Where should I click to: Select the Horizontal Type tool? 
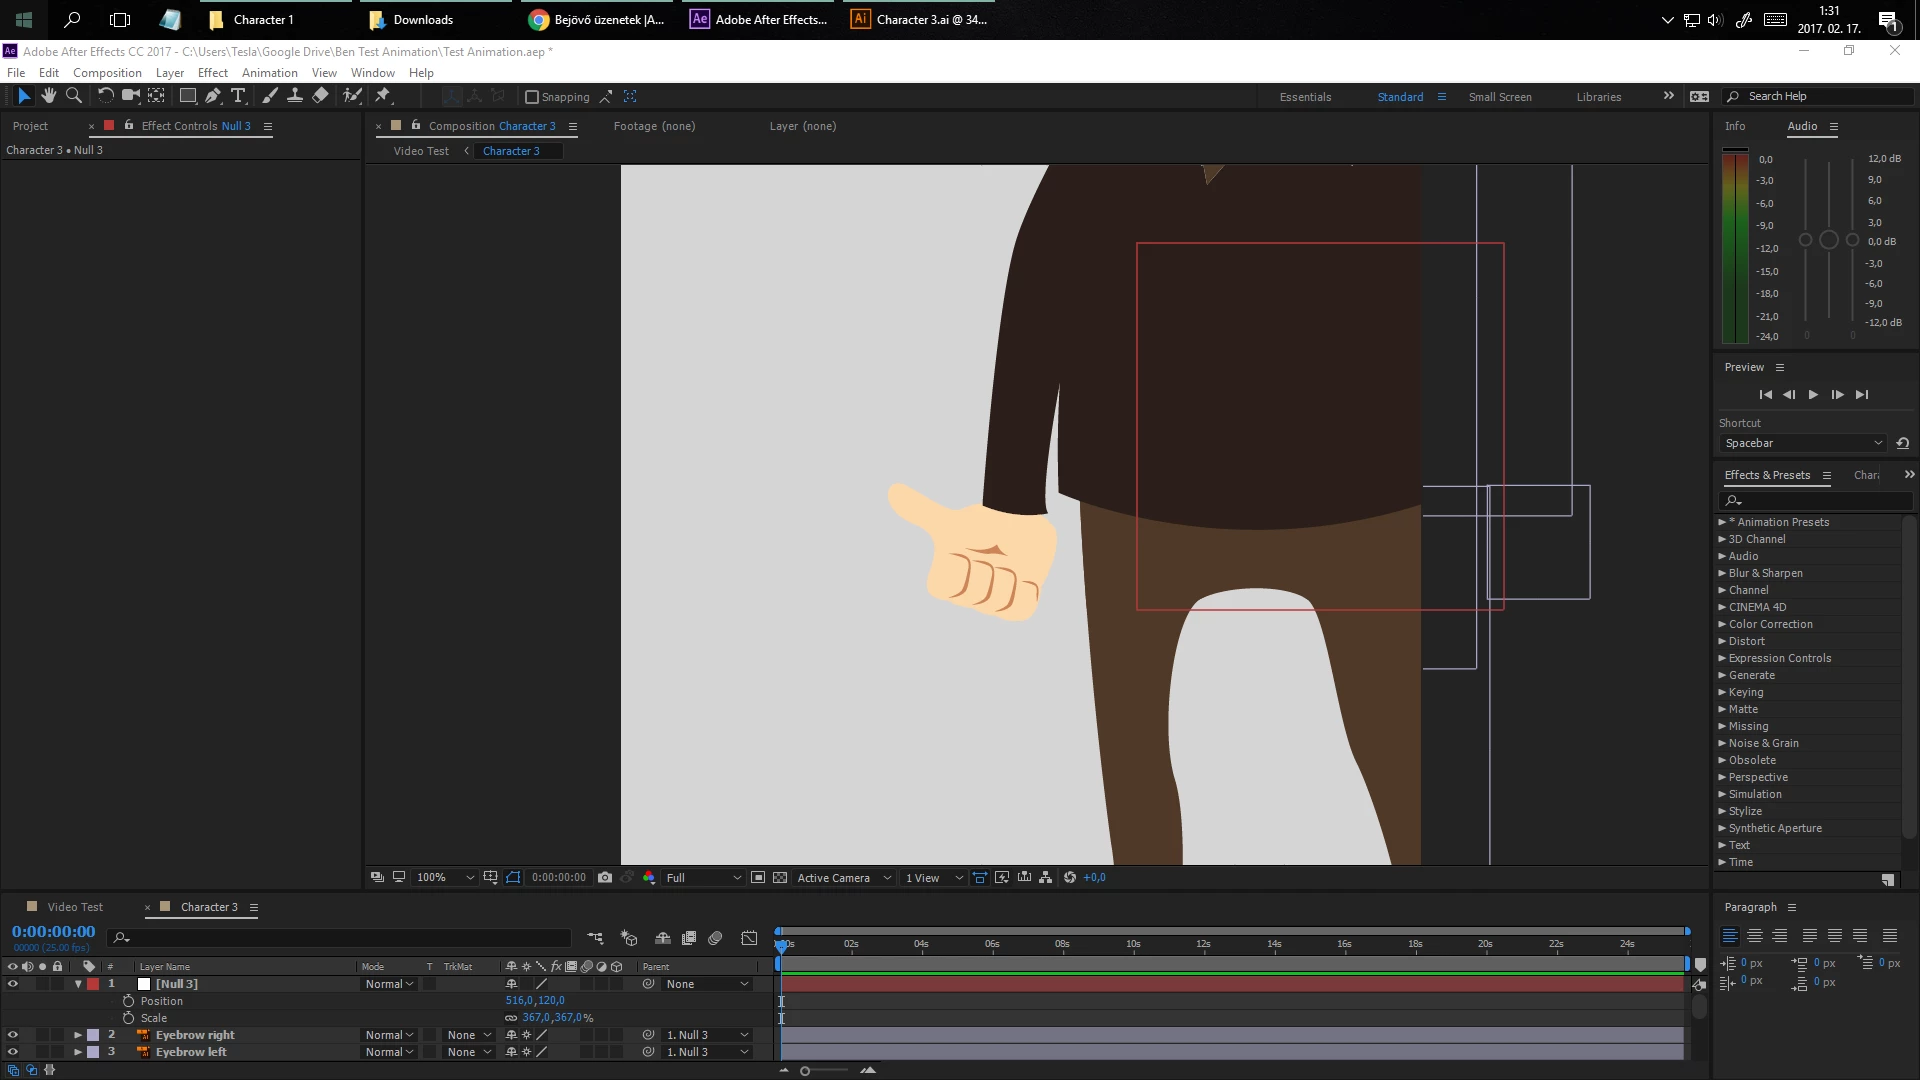pos(238,96)
